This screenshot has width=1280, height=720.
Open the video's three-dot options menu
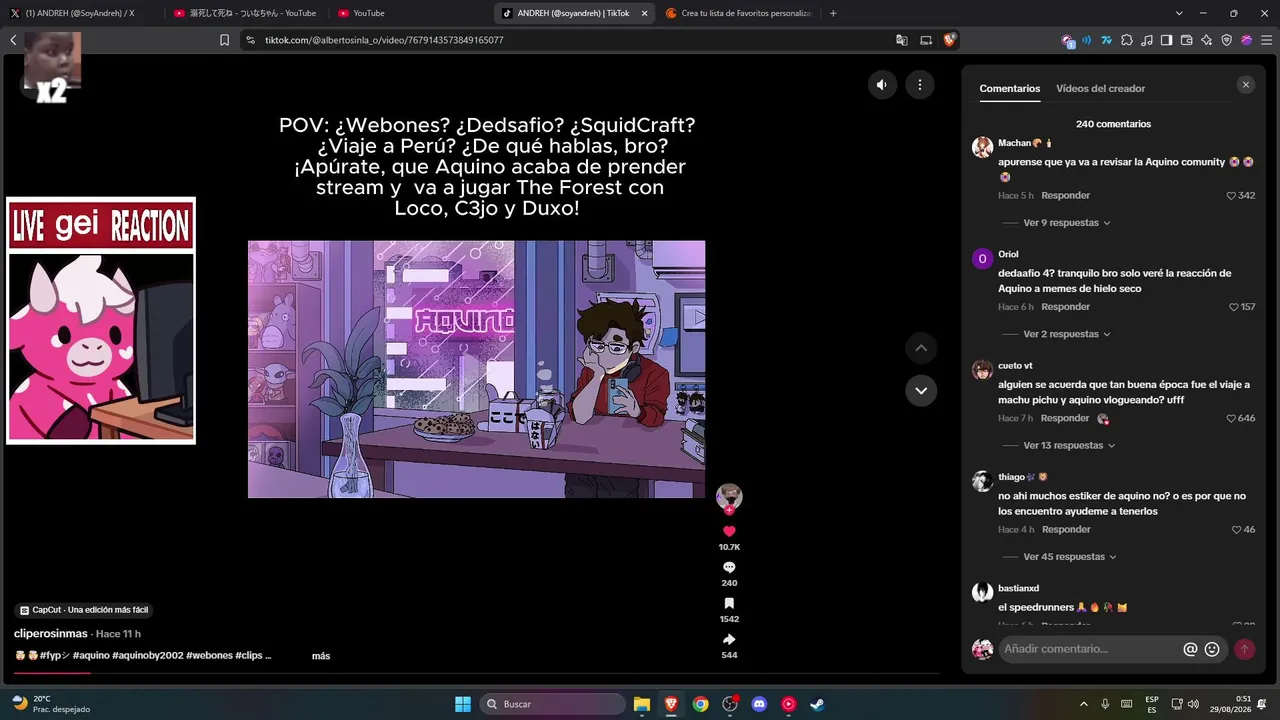click(x=920, y=85)
